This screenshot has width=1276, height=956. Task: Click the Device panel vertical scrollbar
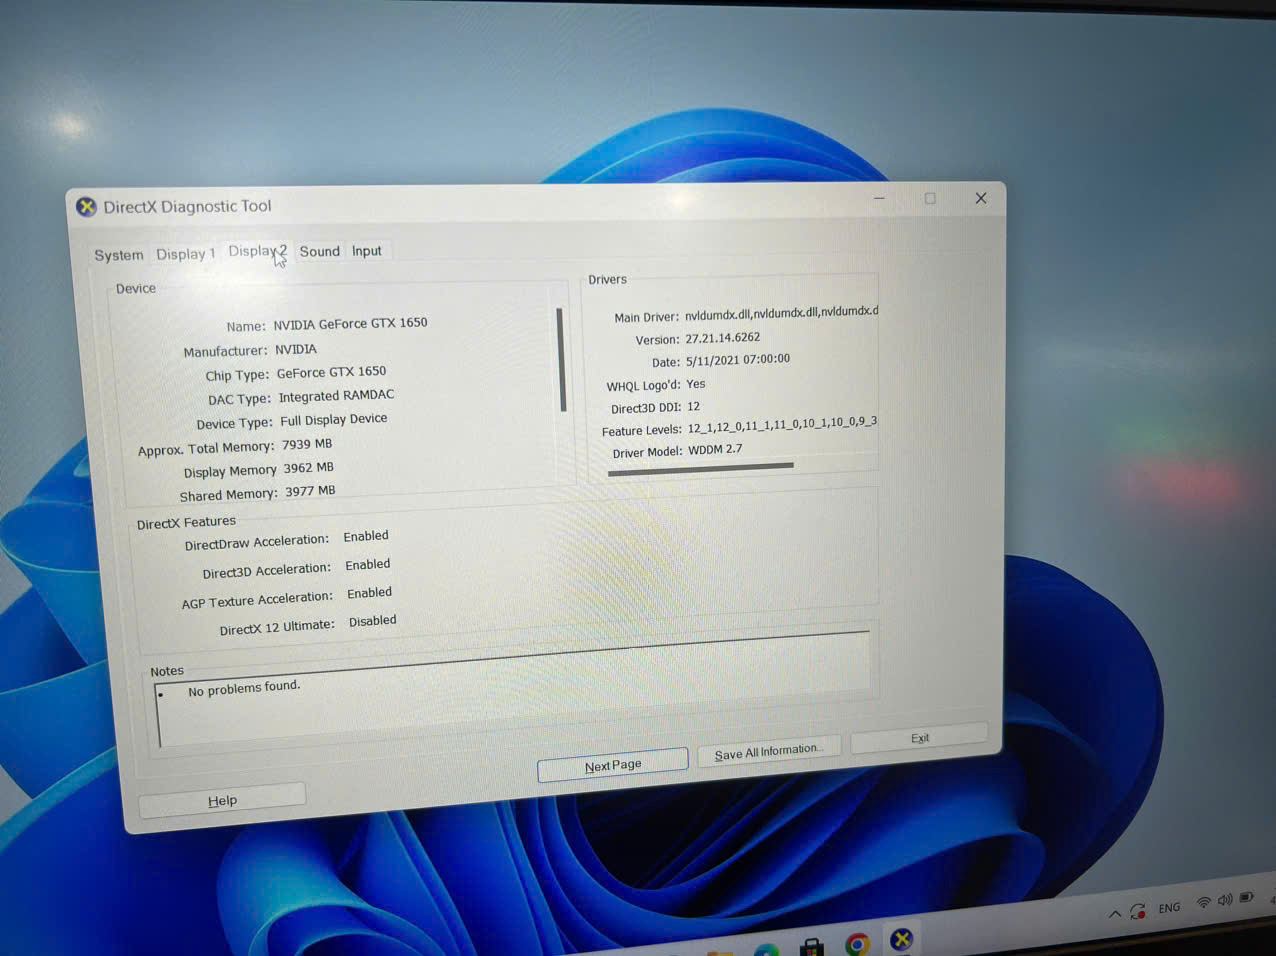click(x=561, y=360)
